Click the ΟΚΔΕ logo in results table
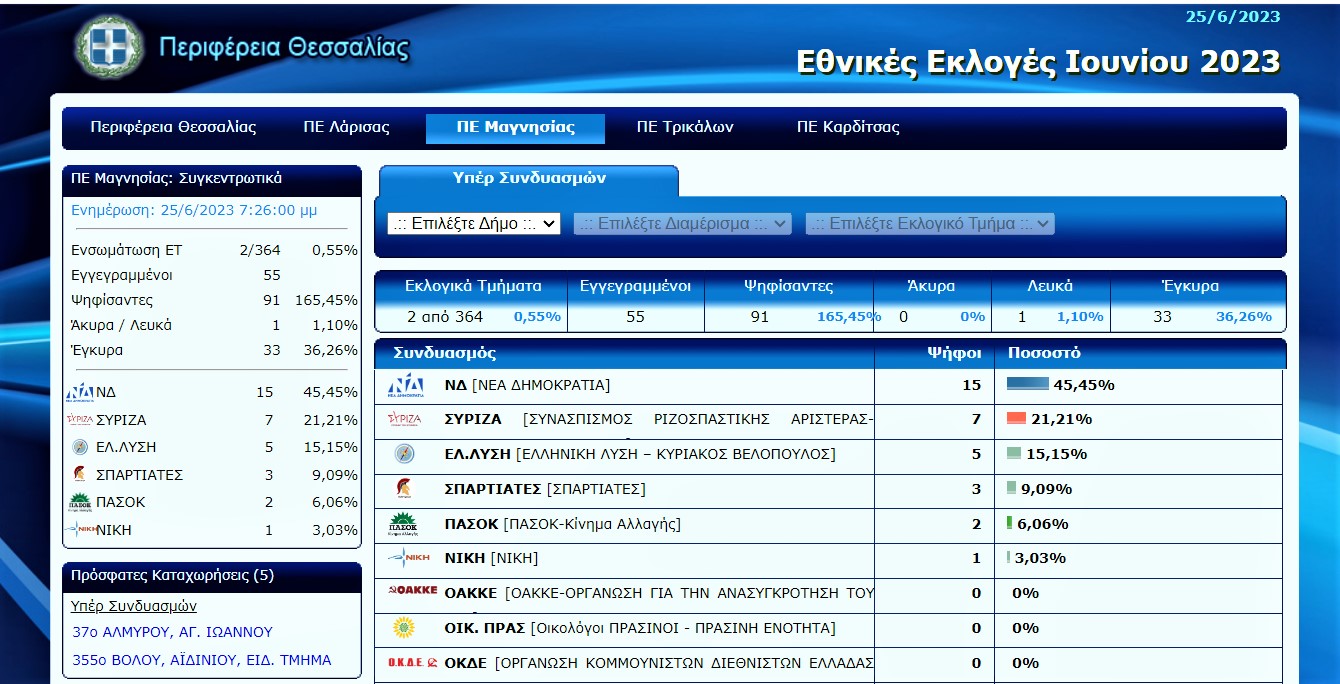Screen dimensions: 1340x684 click(412, 663)
